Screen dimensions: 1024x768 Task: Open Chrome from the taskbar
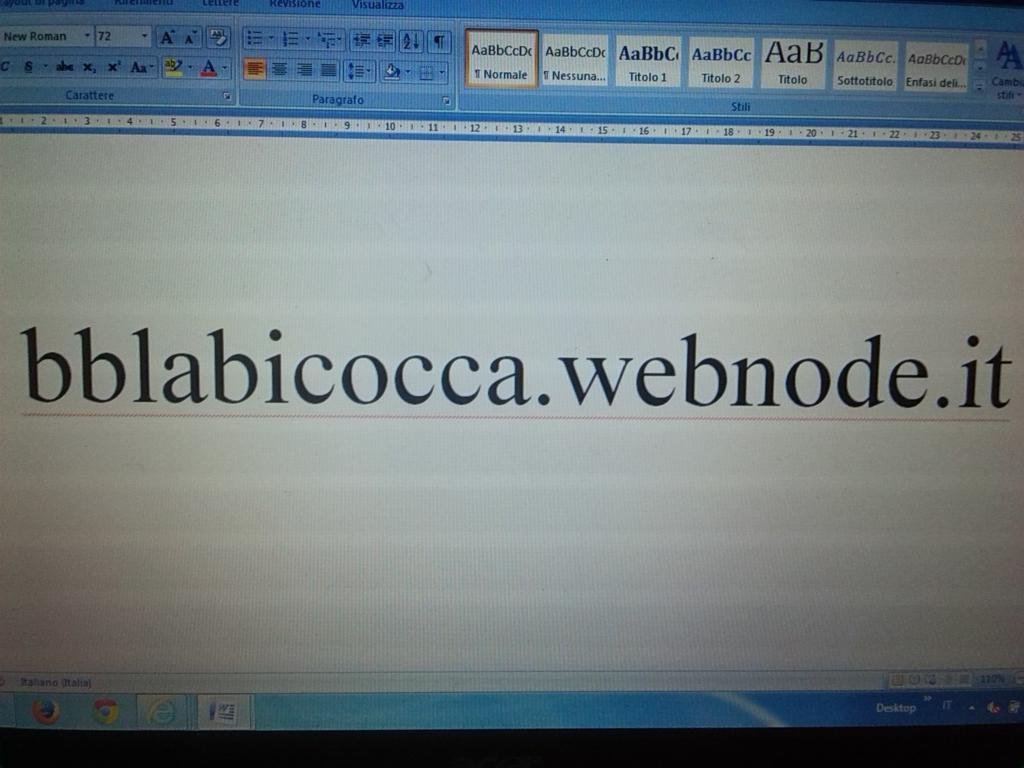pyautogui.click(x=104, y=711)
